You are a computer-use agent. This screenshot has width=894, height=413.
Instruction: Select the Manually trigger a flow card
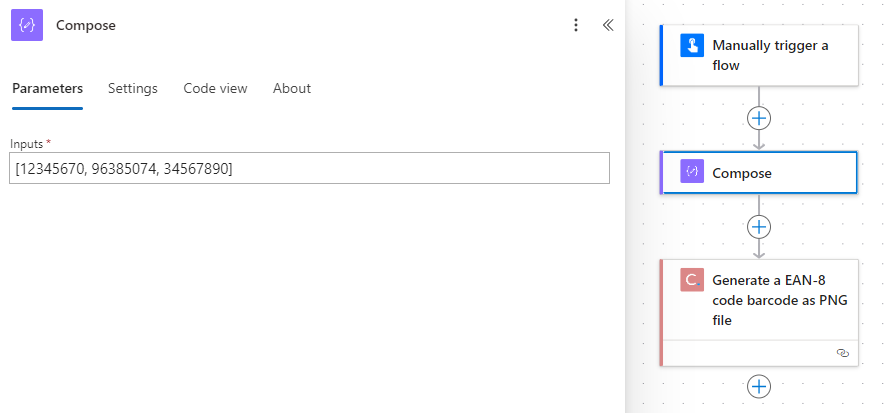(759, 55)
